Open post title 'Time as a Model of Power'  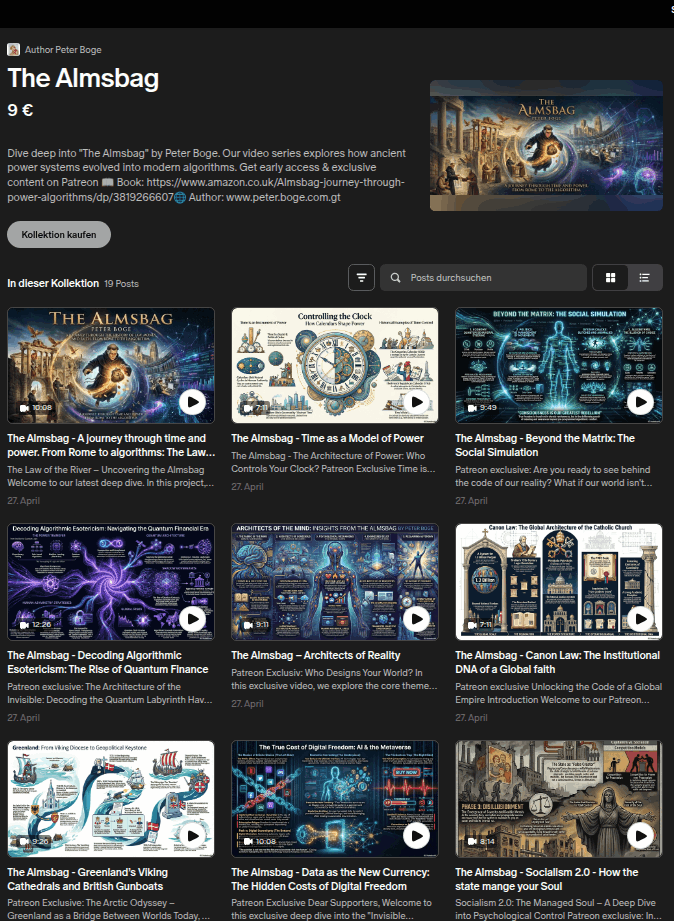pyautogui.click(x=327, y=438)
